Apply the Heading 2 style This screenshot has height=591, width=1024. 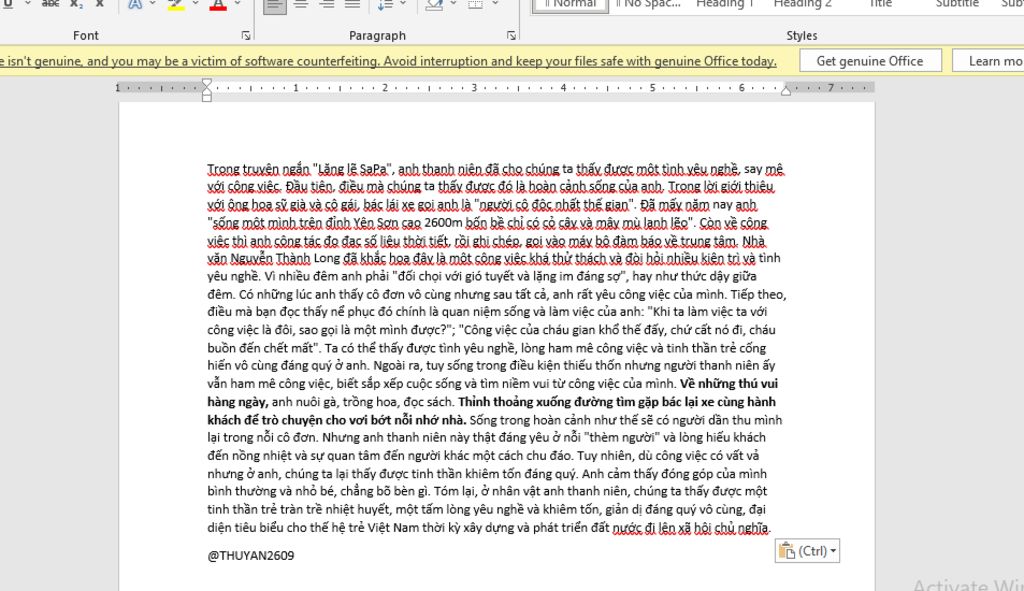point(802,4)
